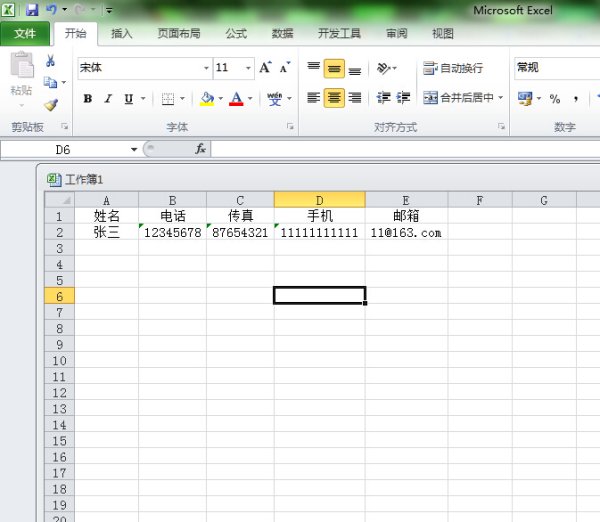The width and height of the screenshot is (600, 522).
Task: Switch to the 审阅 ribbon tab
Action: [x=396, y=34]
